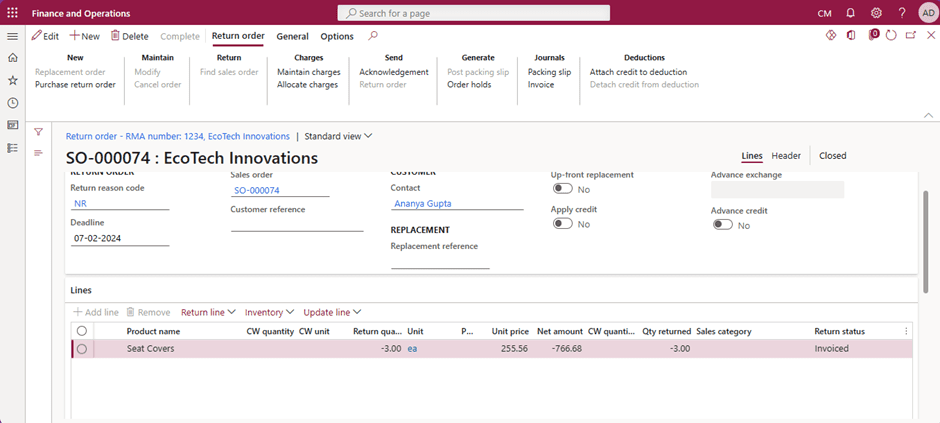The height and width of the screenshot is (423, 940).
Task: Click the Home icon in sidebar
Action: point(12,58)
